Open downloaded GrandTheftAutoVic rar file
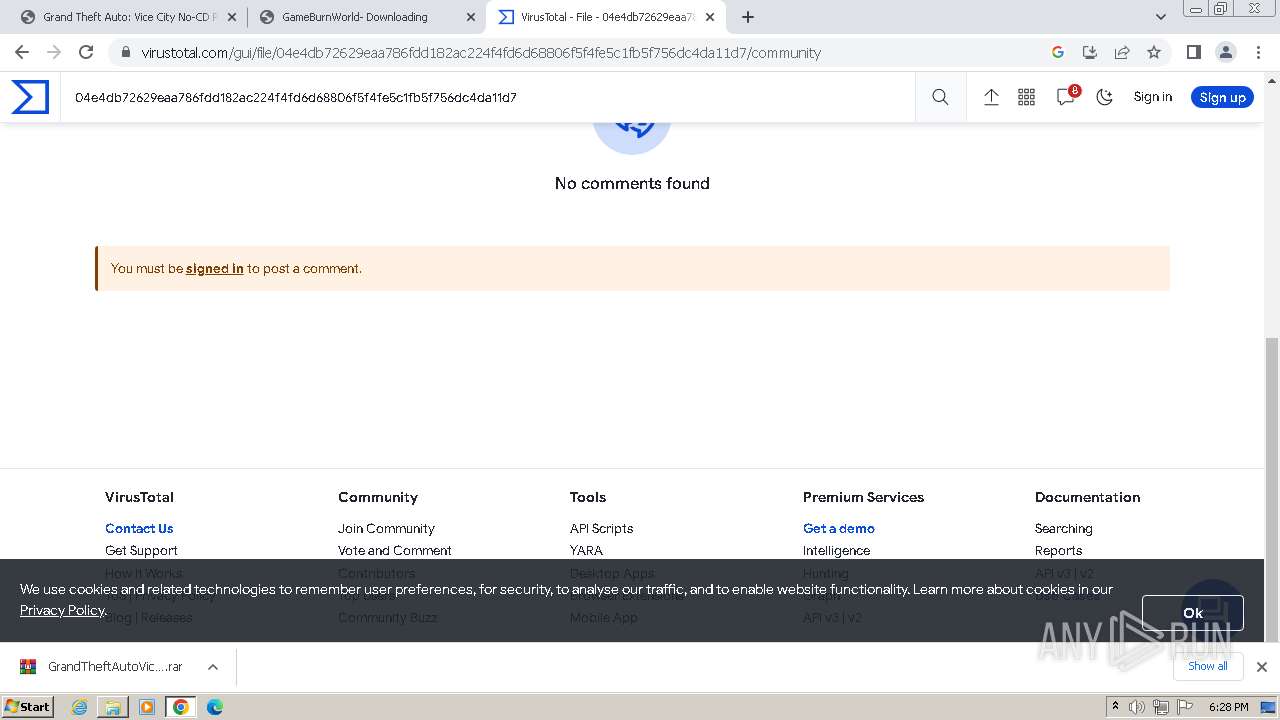The height and width of the screenshot is (720, 1280). 101,667
